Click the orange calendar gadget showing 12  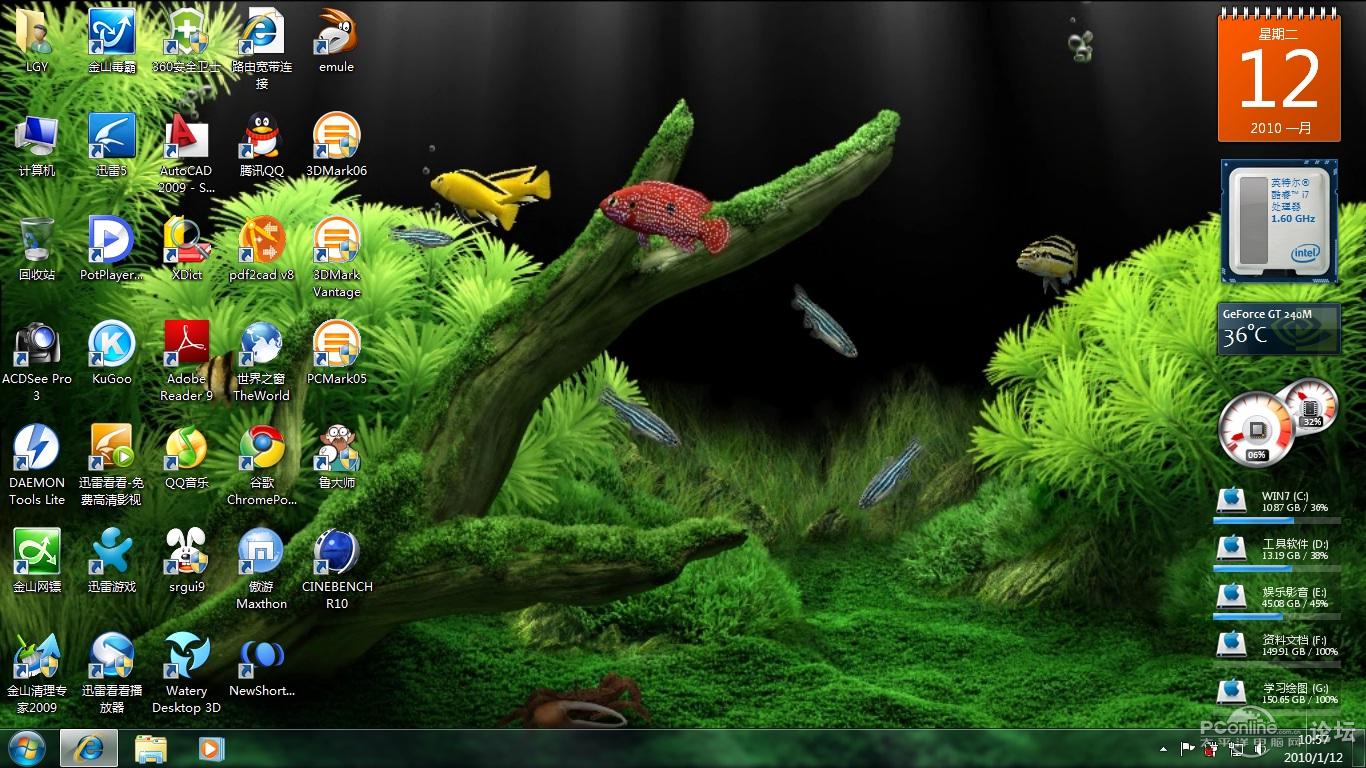pyautogui.click(x=1279, y=78)
